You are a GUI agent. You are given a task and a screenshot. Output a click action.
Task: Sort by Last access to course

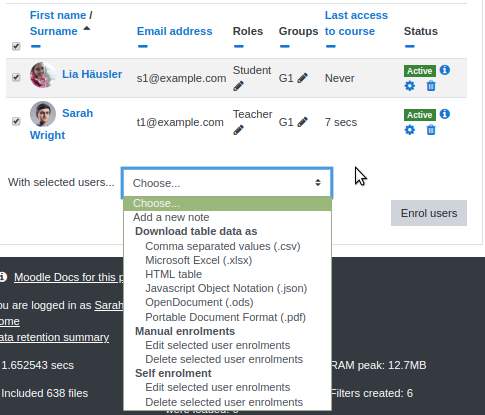[356, 23]
